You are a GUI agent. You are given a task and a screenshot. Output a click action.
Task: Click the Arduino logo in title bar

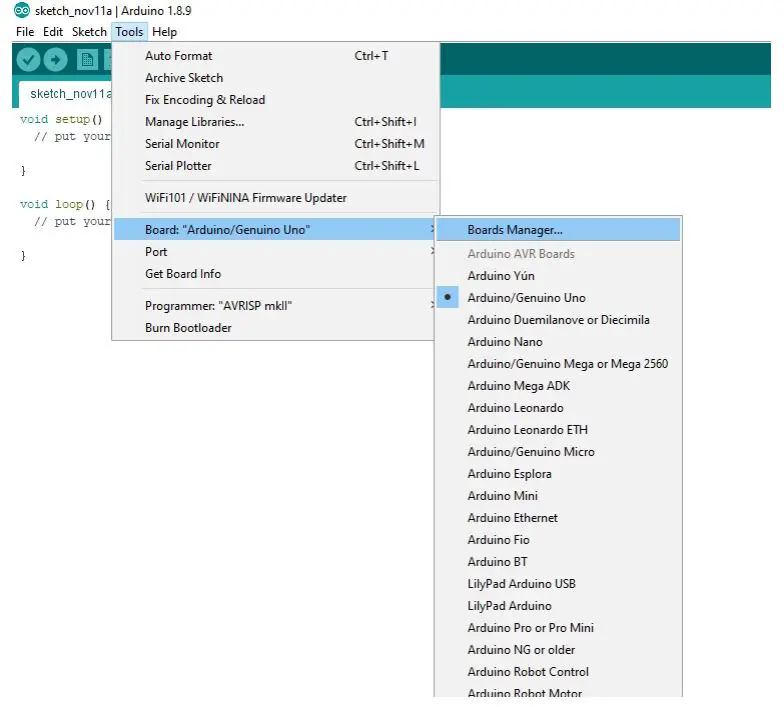pyautogui.click(x=21, y=11)
